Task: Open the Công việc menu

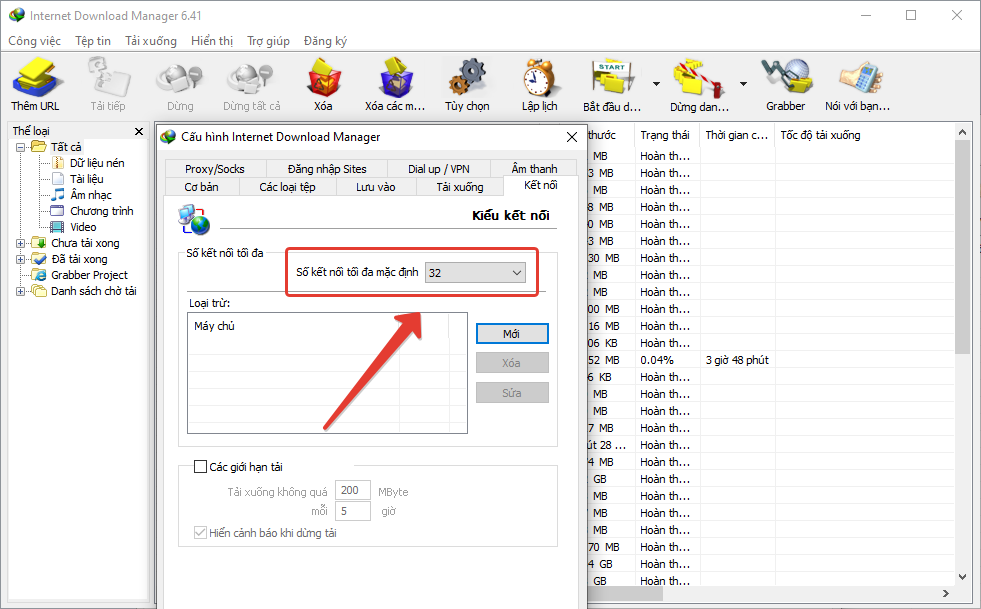Action: (x=34, y=41)
